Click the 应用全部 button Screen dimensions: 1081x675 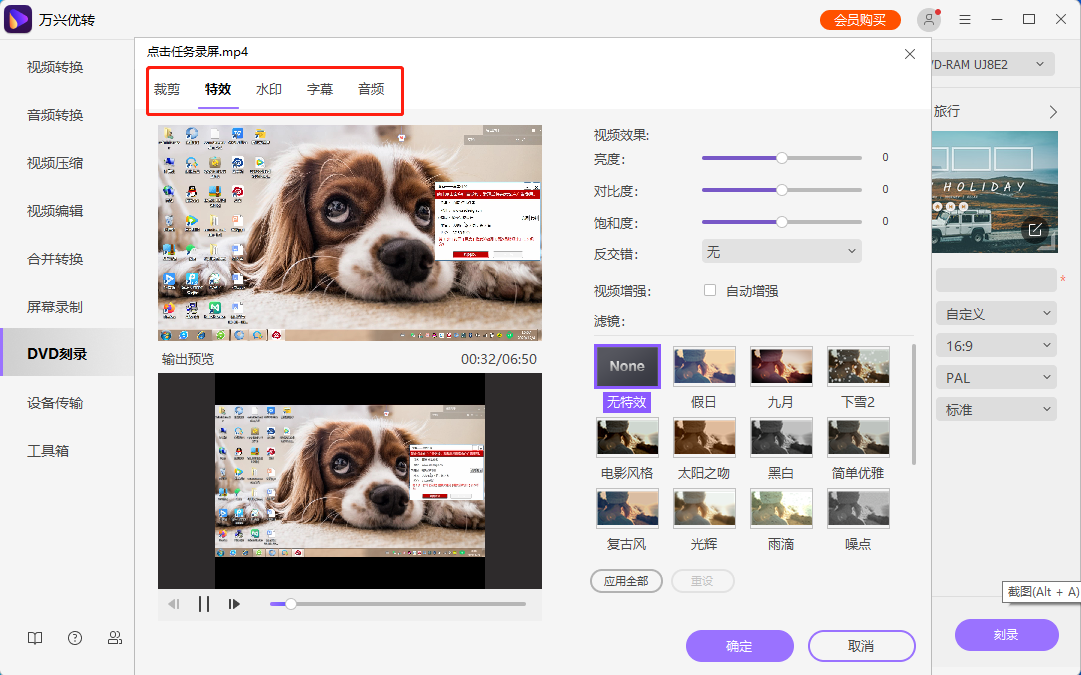point(626,581)
